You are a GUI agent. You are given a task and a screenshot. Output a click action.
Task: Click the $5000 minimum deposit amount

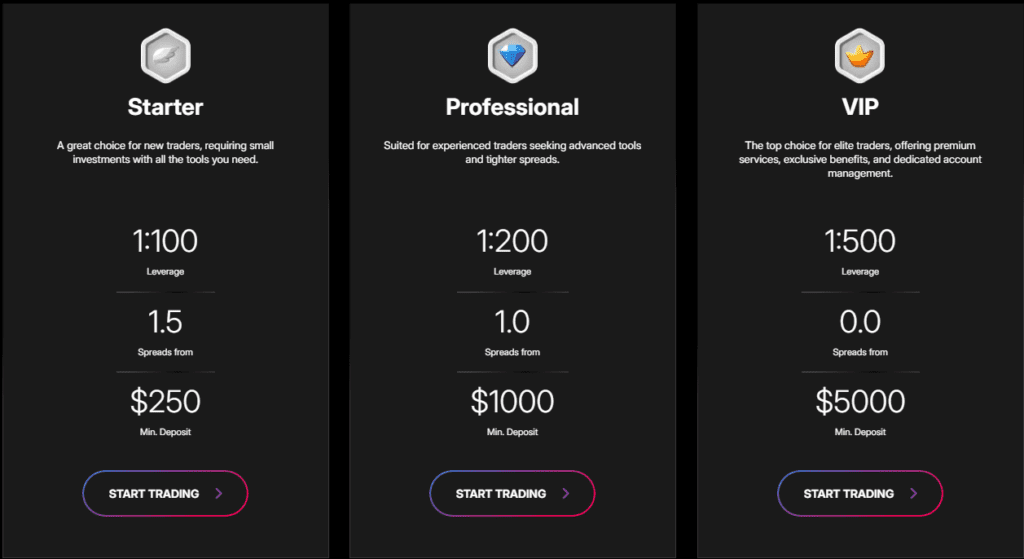tap(860, 402)
